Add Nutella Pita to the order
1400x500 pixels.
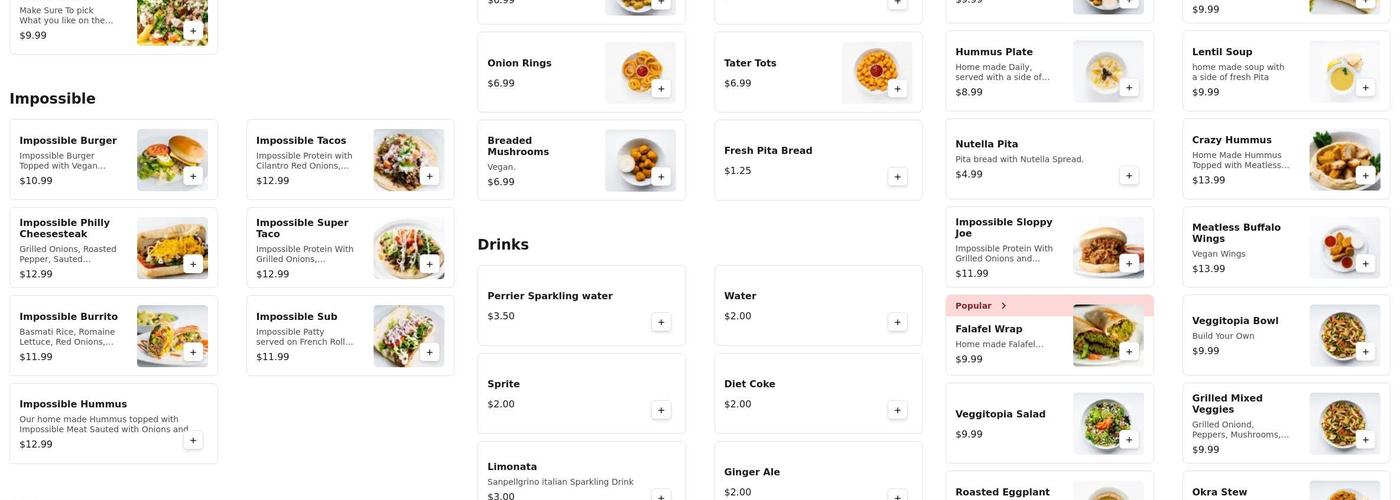tap(1129, 176)
